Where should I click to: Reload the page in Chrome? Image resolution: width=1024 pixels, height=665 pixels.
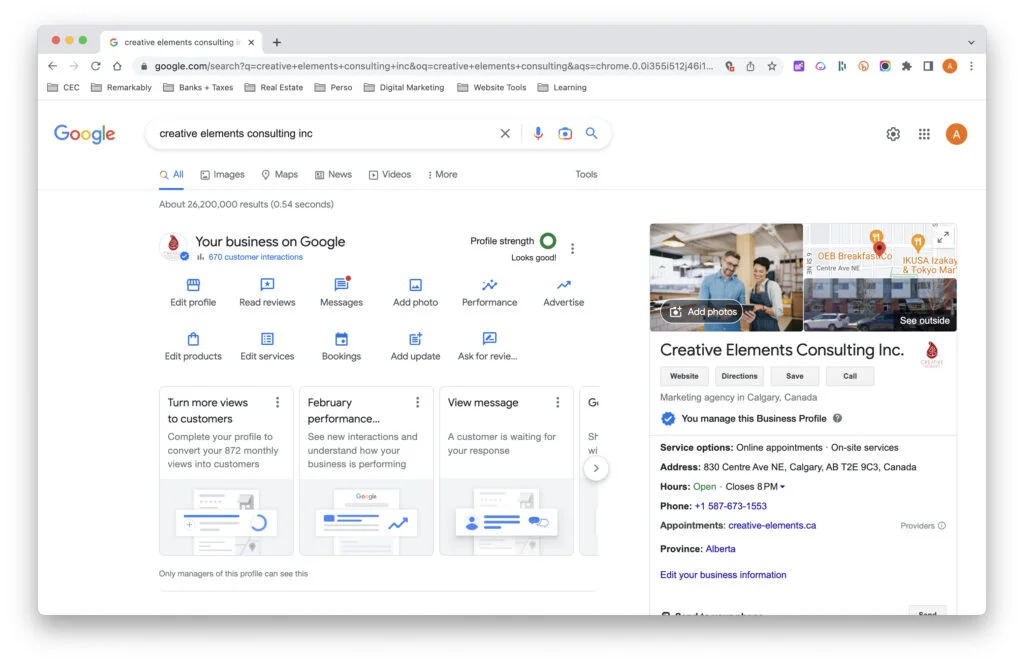95,66
